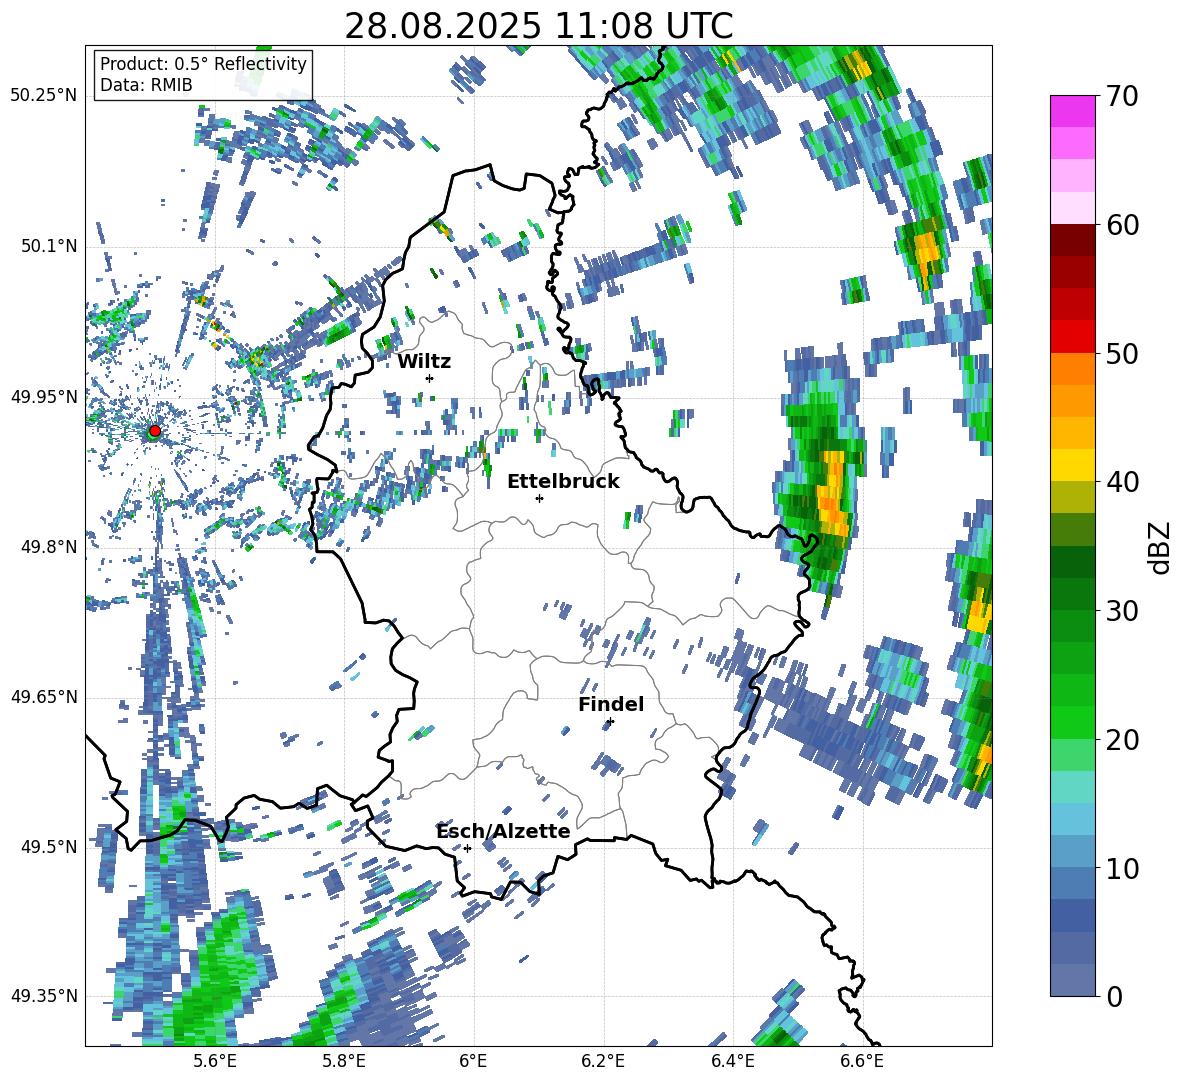Click the Data: RMIB text
1184x1081 pixels.
click(146, 85)
